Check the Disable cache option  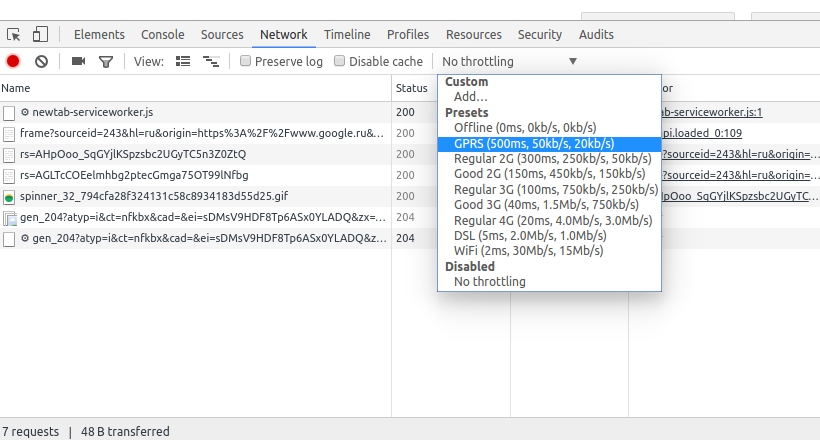point(339,61)
